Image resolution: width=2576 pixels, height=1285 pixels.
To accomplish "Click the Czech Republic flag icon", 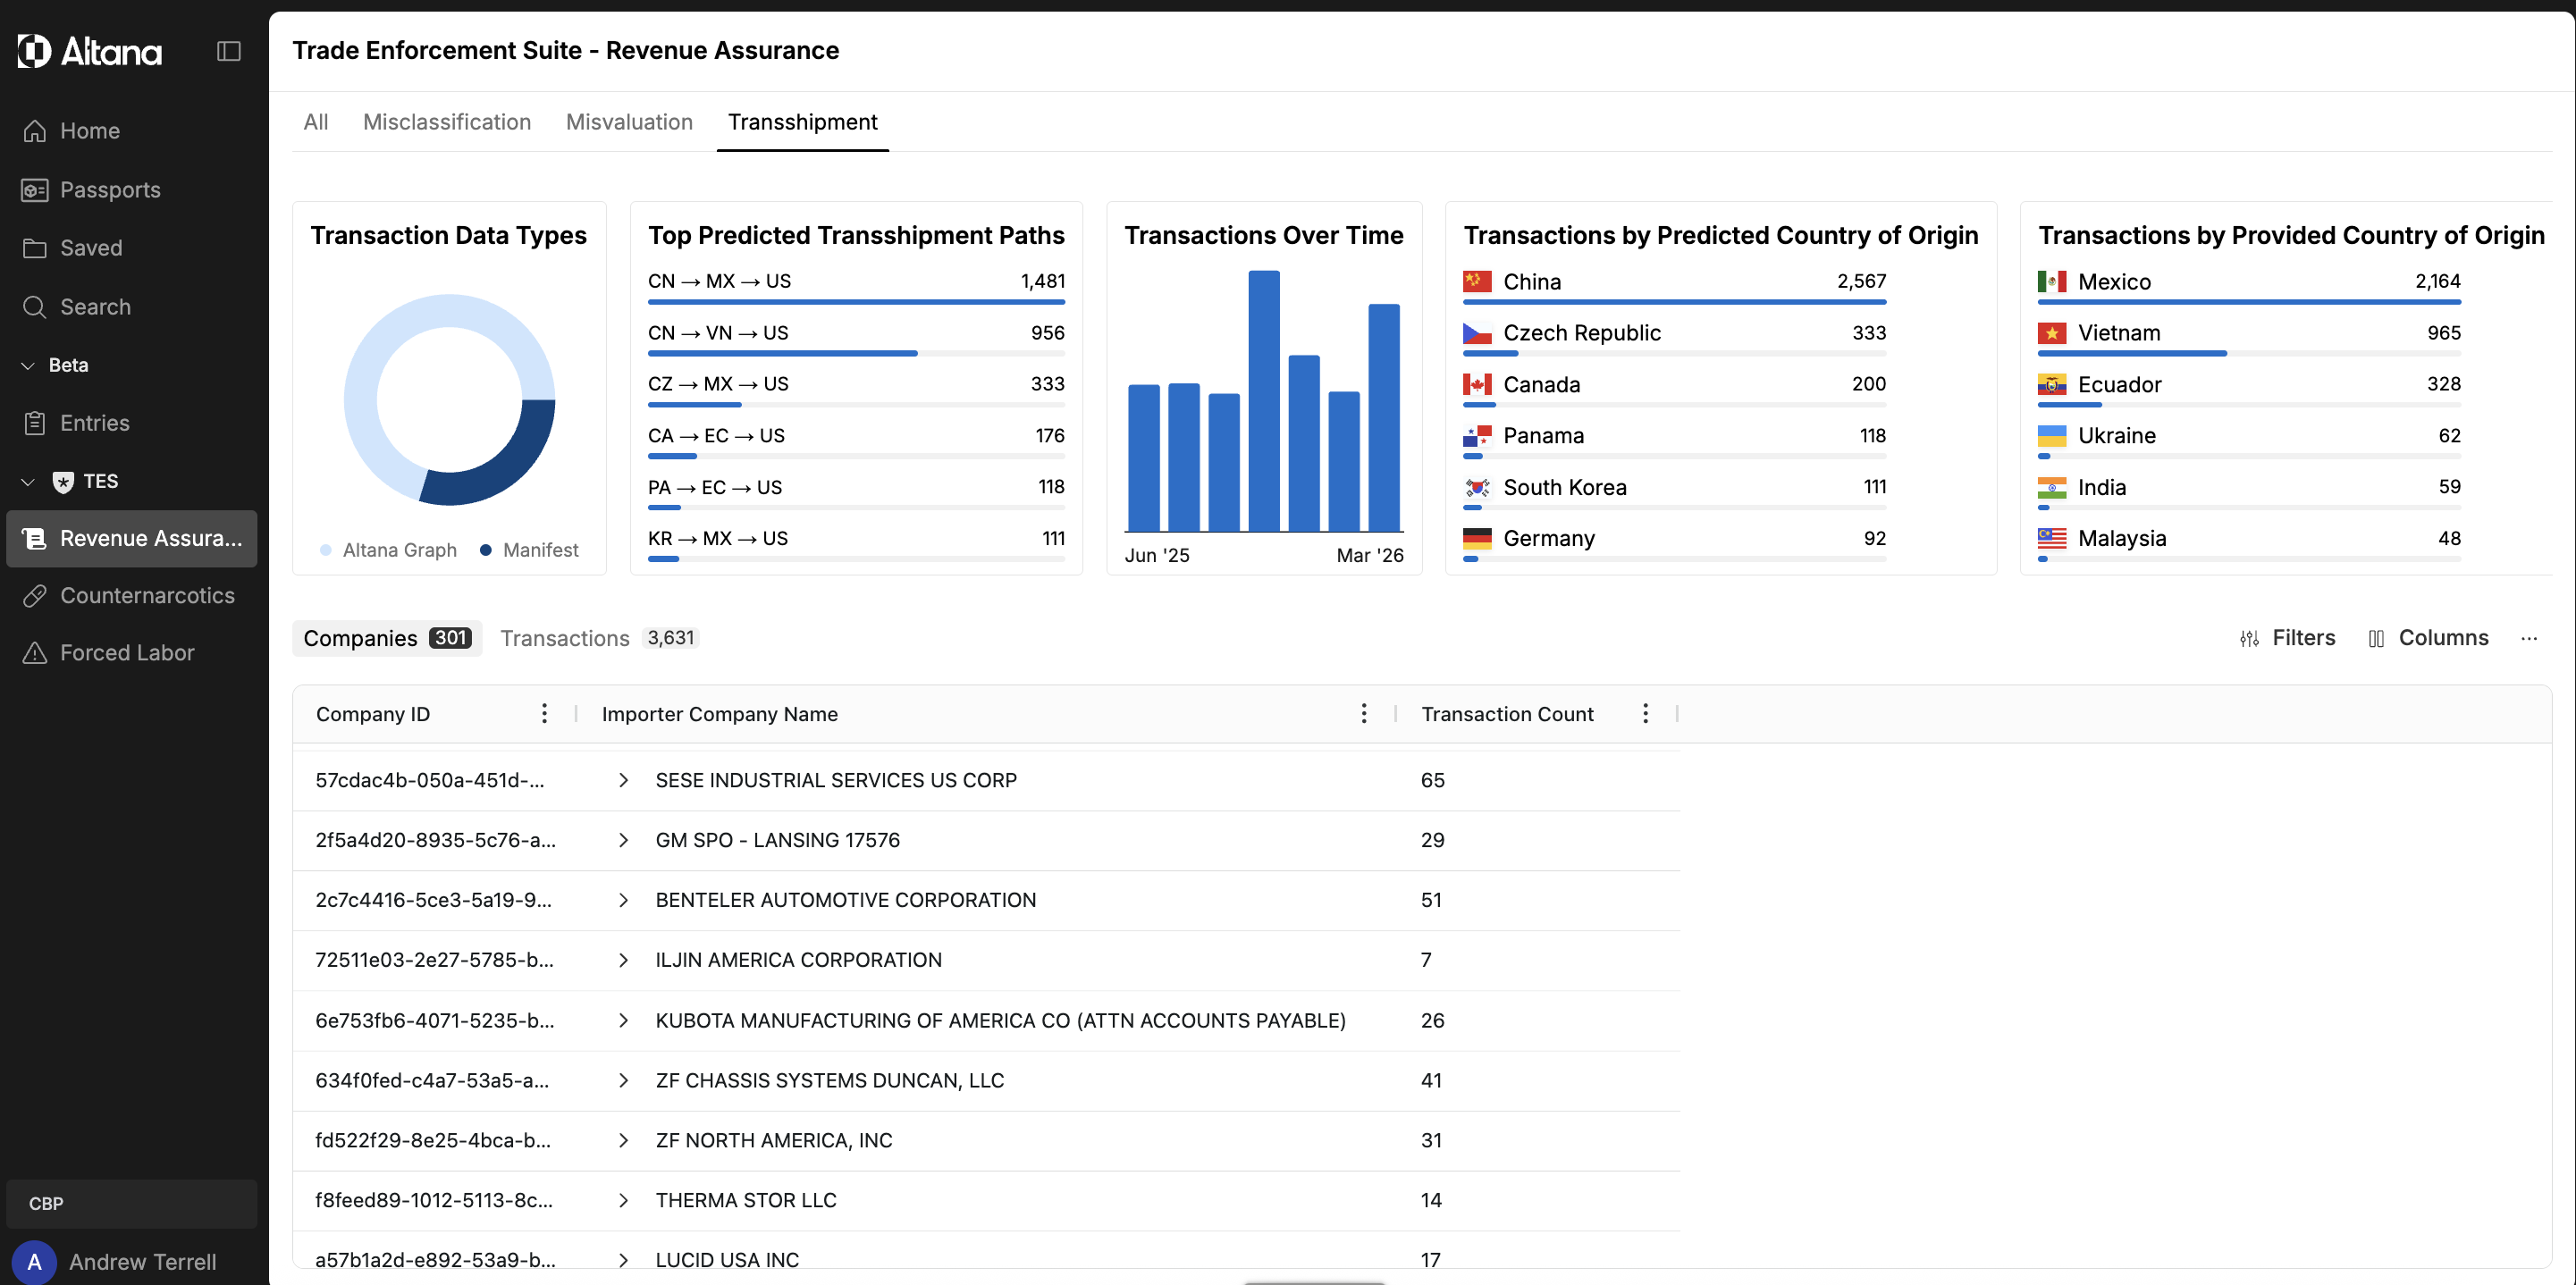I will (x=1477, y=333).
